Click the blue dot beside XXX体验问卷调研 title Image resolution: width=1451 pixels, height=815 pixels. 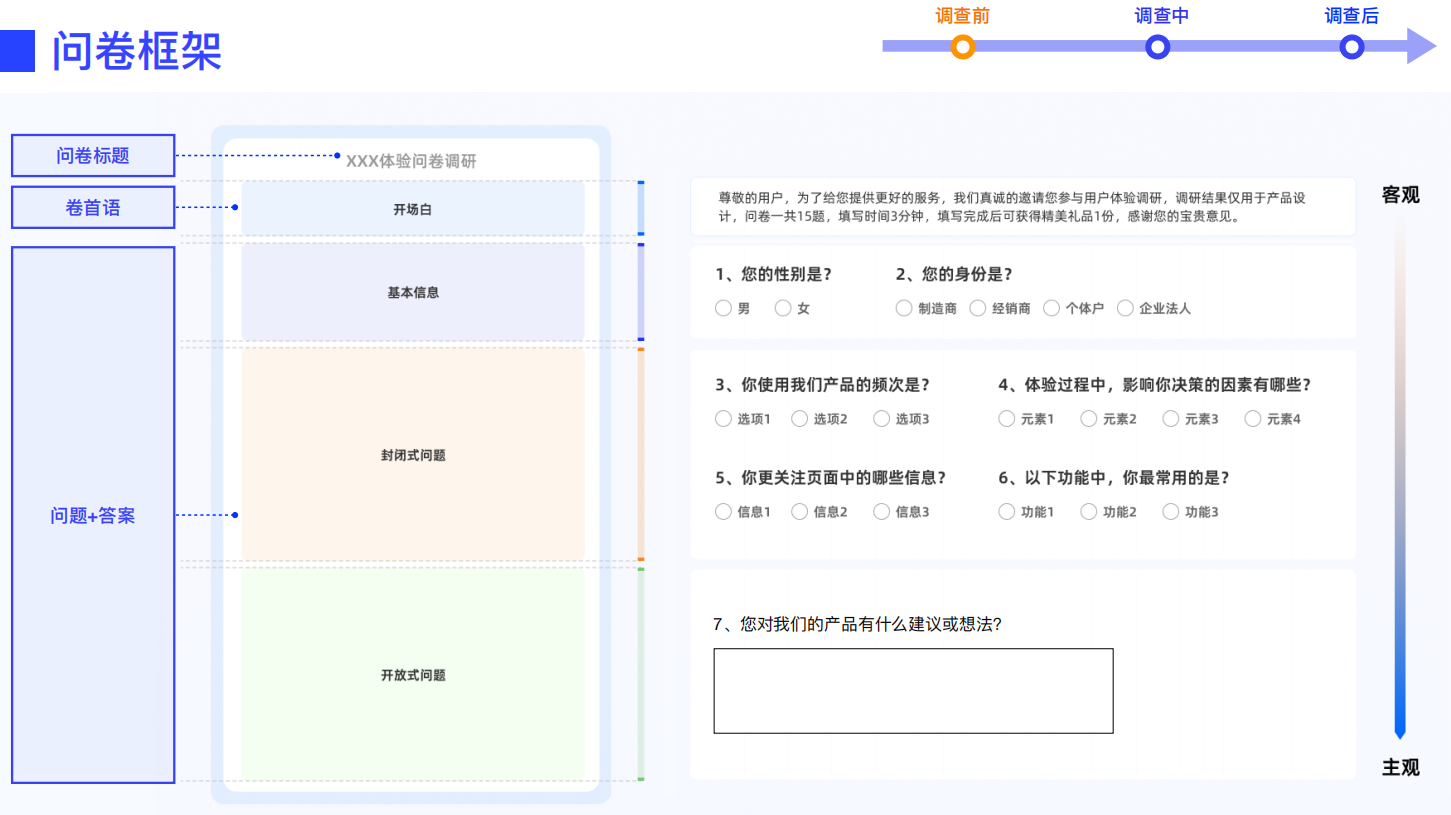pos(337,156)
